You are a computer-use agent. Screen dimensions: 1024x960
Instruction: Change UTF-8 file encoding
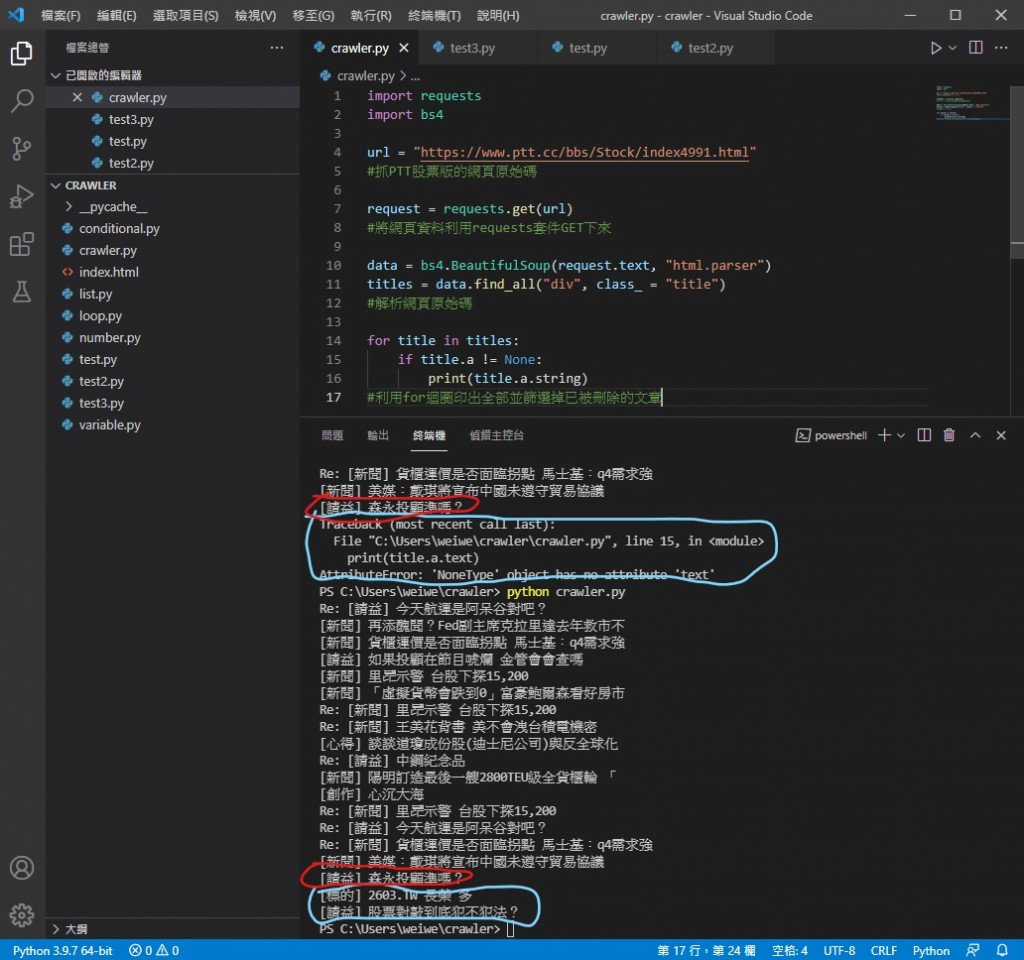839,950
